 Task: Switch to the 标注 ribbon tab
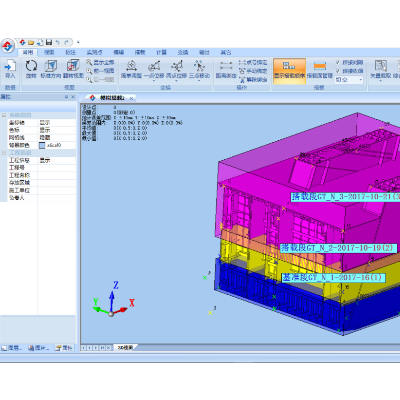[70, 52]
